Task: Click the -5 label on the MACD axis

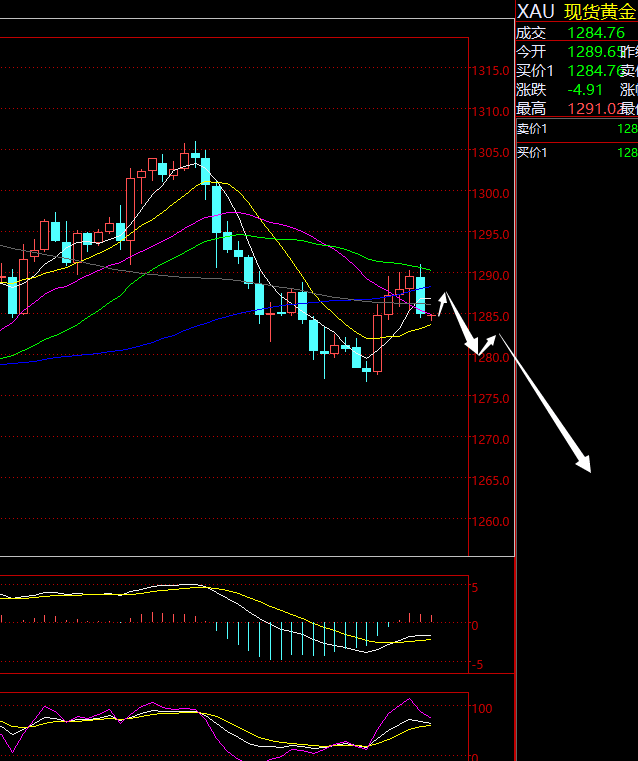Action: tap(477, 665)
